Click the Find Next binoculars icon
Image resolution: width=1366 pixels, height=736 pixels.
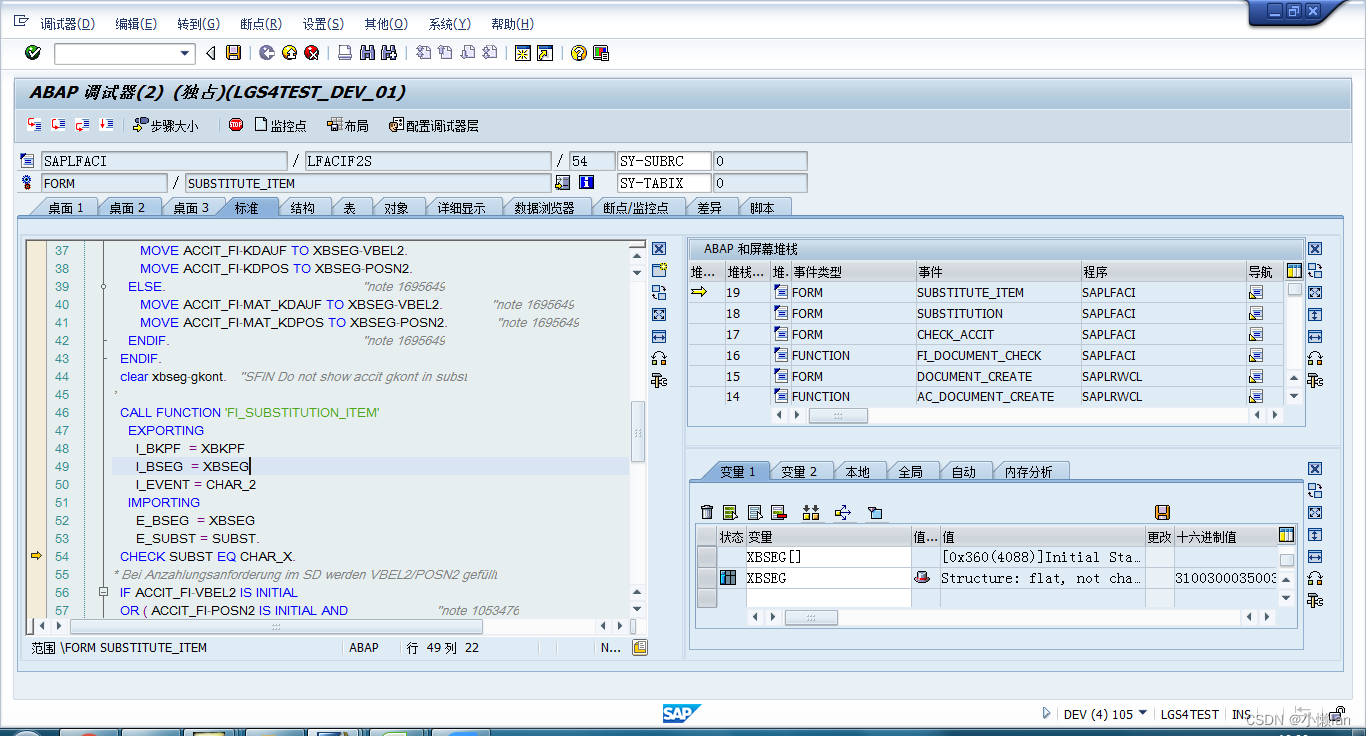(x=389, y=53)
